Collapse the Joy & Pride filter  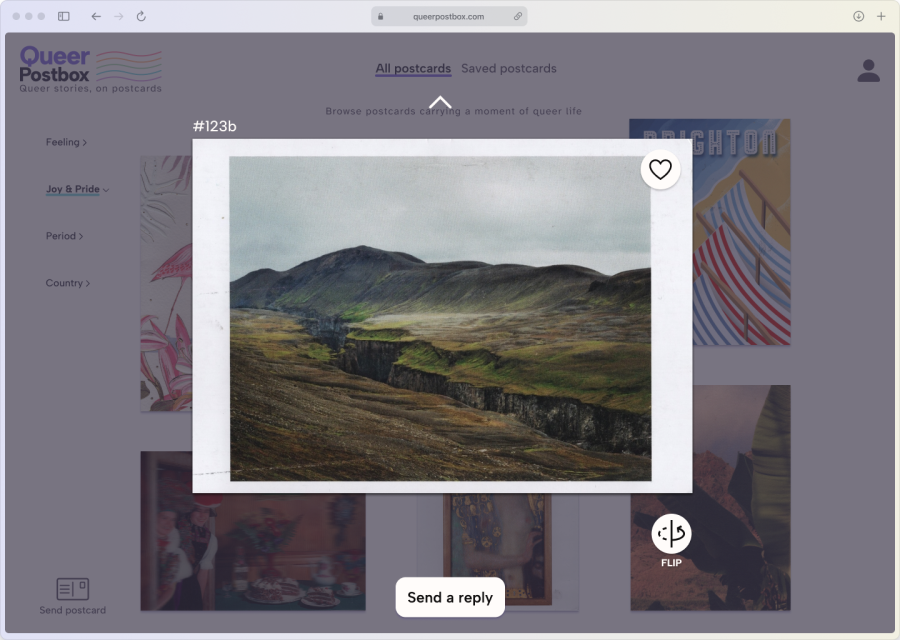pyautogui.click(x=77, y=189)
